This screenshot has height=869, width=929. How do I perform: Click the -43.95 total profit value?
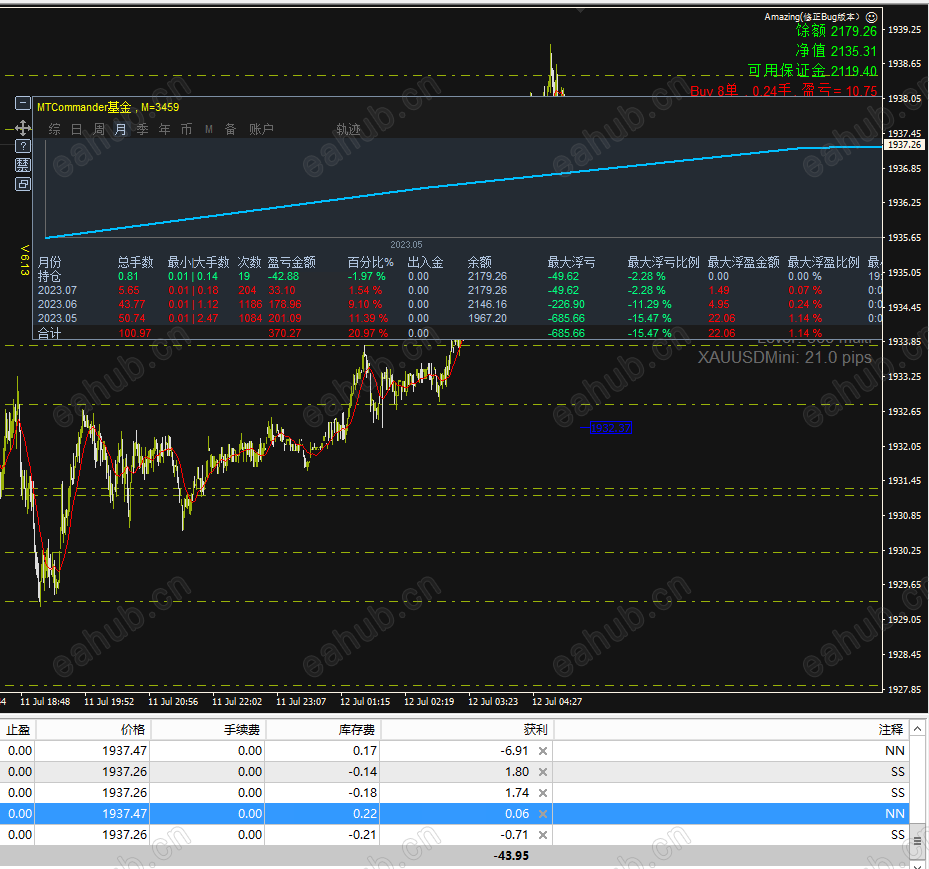[511, 856]
